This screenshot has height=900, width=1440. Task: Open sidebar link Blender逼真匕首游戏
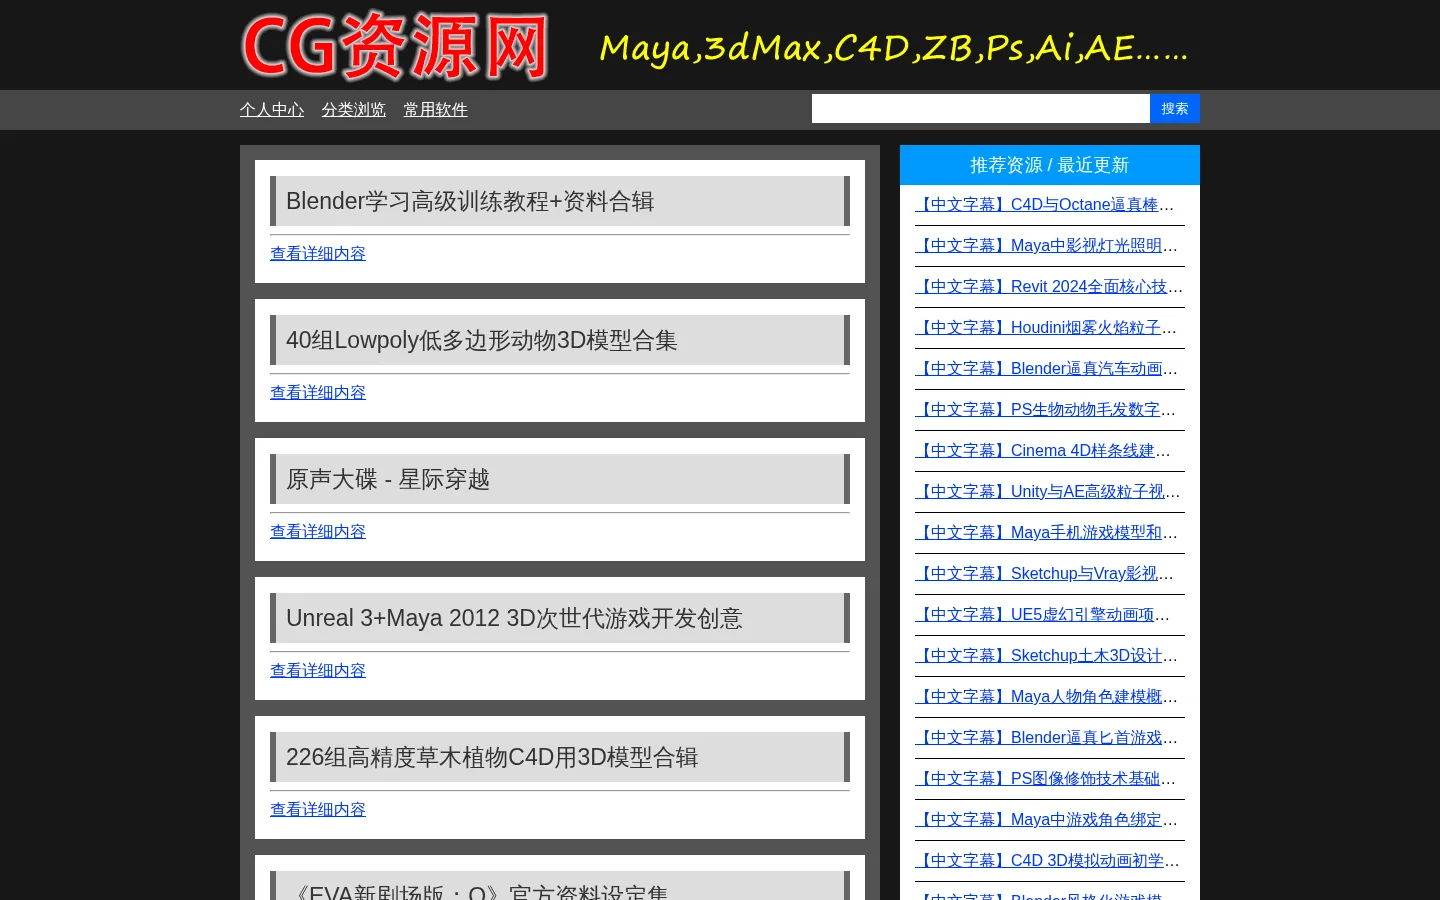click(x=1047, y=738)
